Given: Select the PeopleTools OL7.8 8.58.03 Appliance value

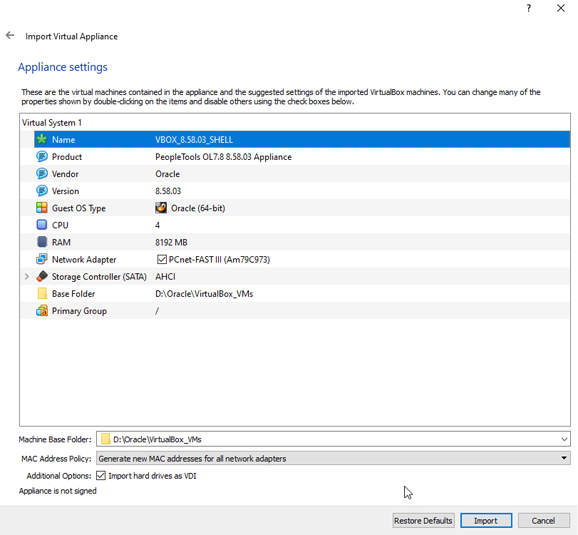Looking at the screenshot, I should [223, 157].
